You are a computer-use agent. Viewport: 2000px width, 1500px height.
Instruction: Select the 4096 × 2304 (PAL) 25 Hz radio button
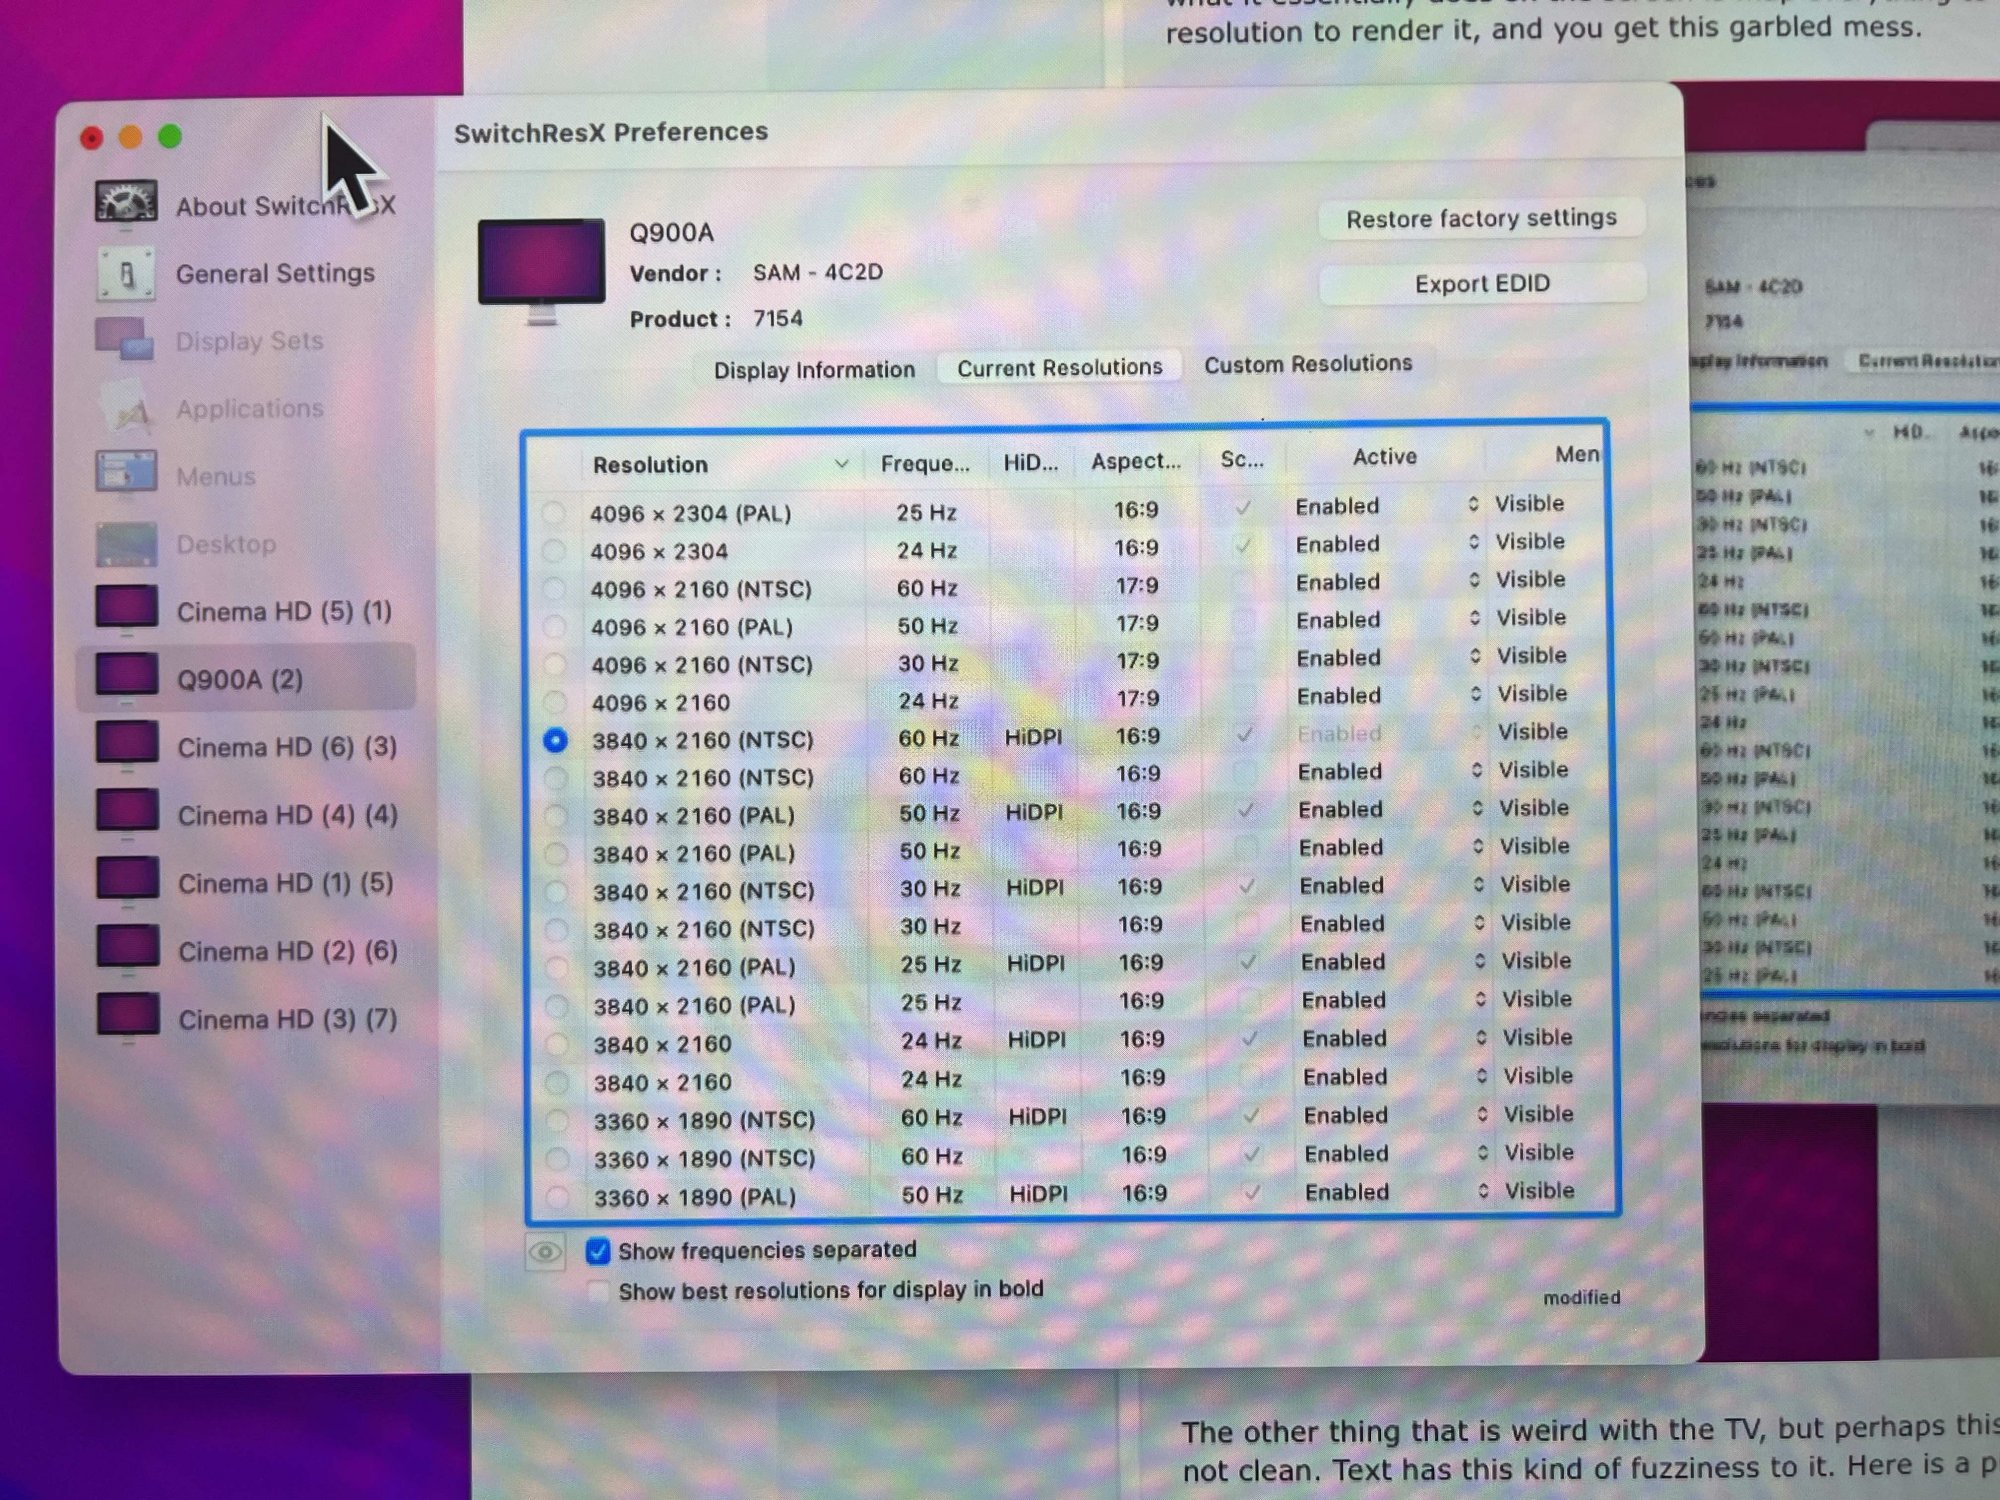[x=553, y=513]
